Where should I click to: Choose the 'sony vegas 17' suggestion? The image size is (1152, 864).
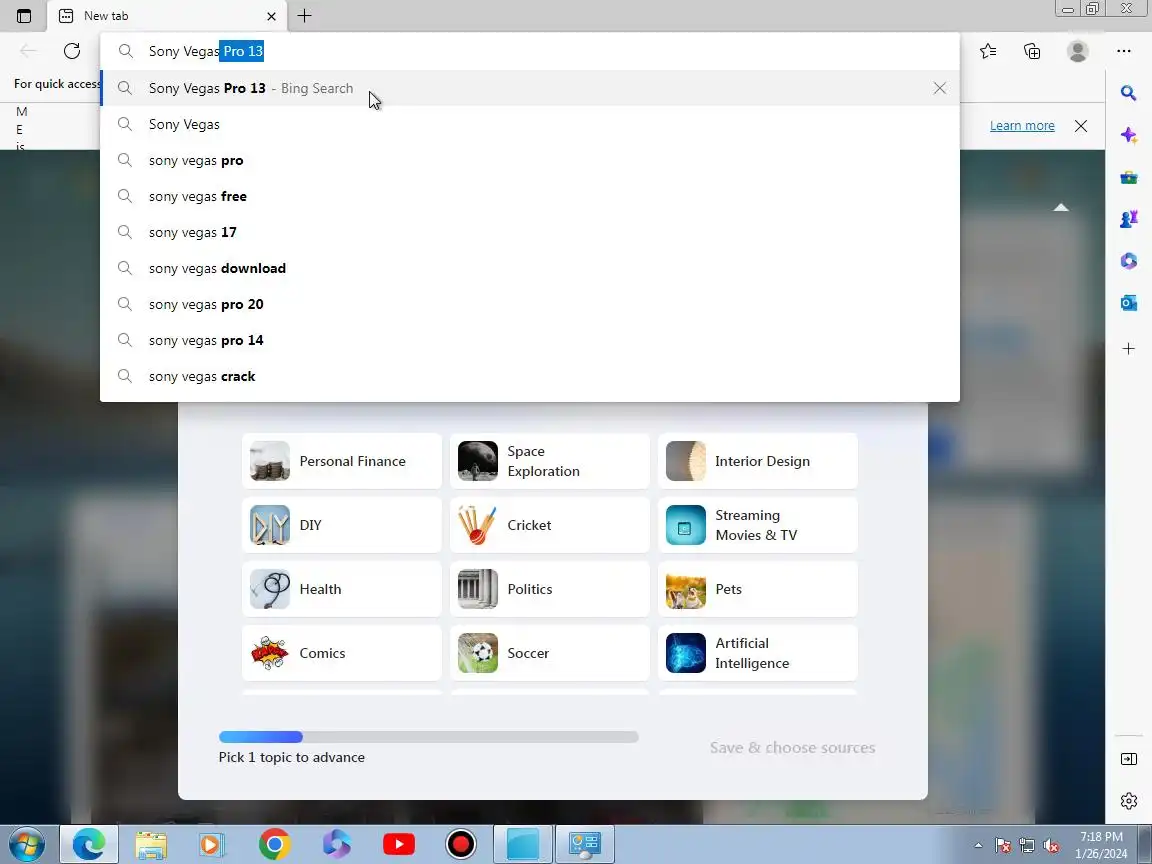(530, 232)
